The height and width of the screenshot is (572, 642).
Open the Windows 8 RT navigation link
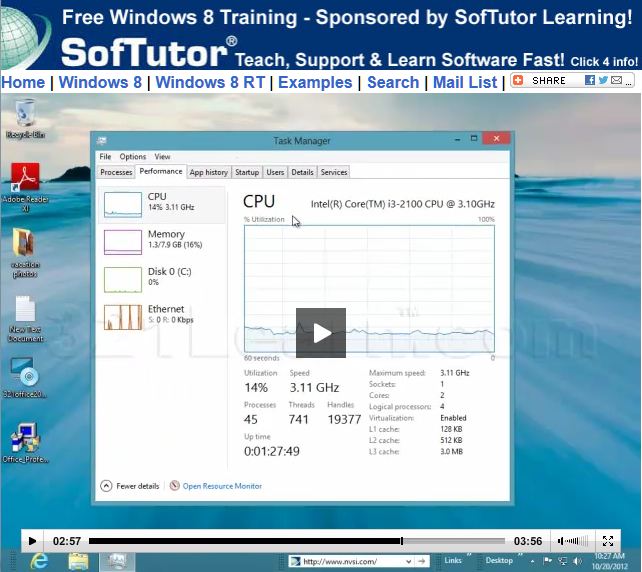210,82
